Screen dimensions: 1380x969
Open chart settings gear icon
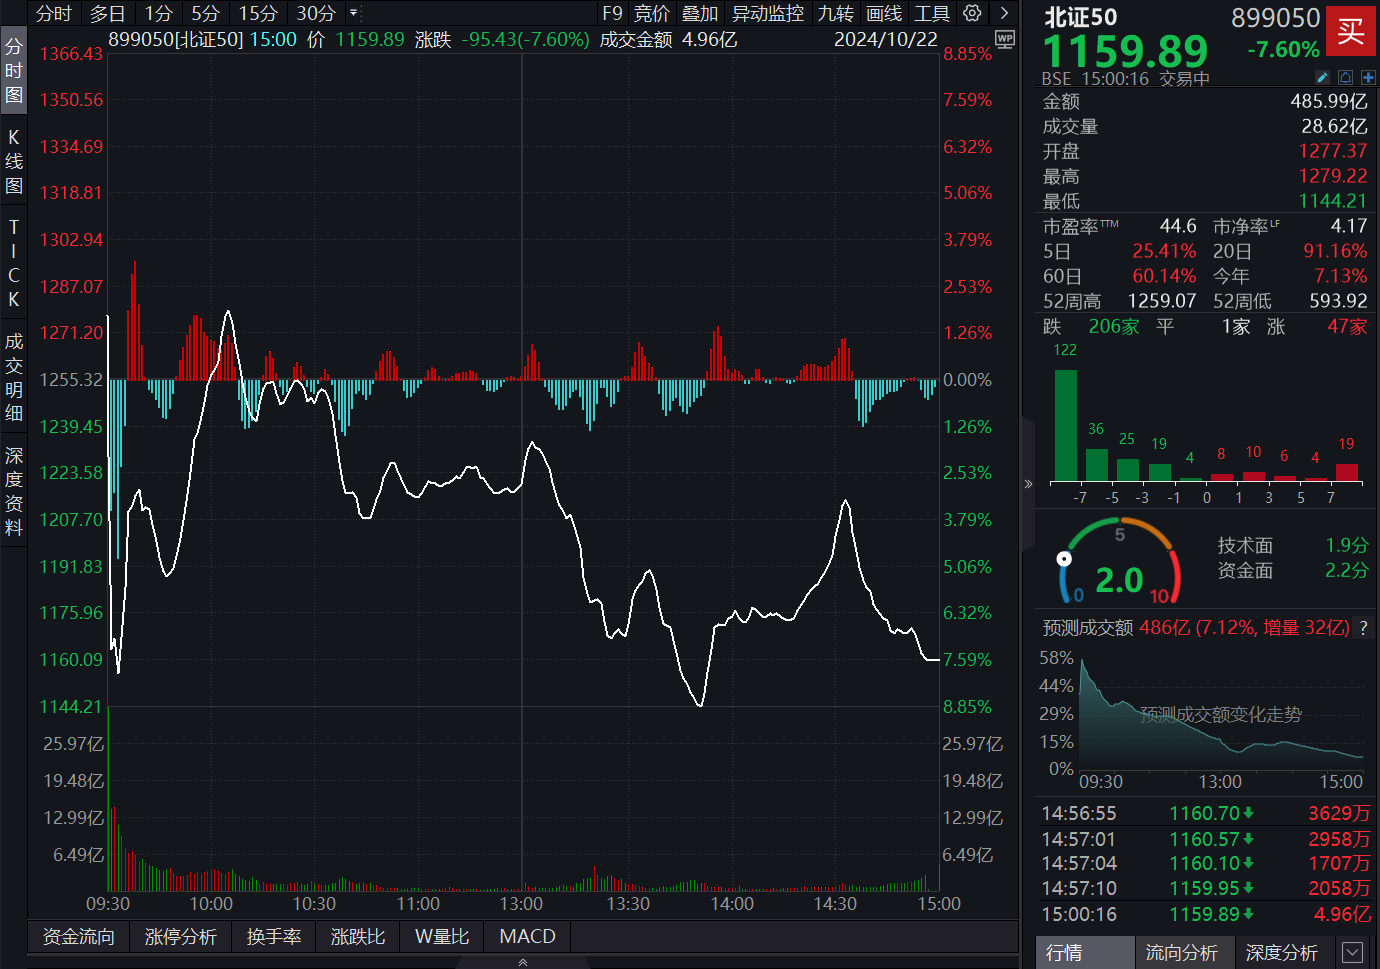click(972, 13)
